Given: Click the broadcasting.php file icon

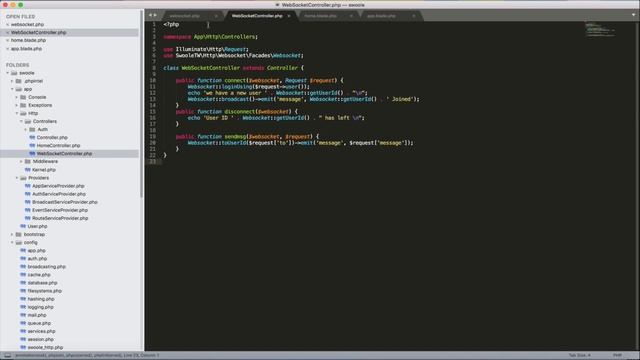Looking at the screenshot, I should tap(23, 267).
